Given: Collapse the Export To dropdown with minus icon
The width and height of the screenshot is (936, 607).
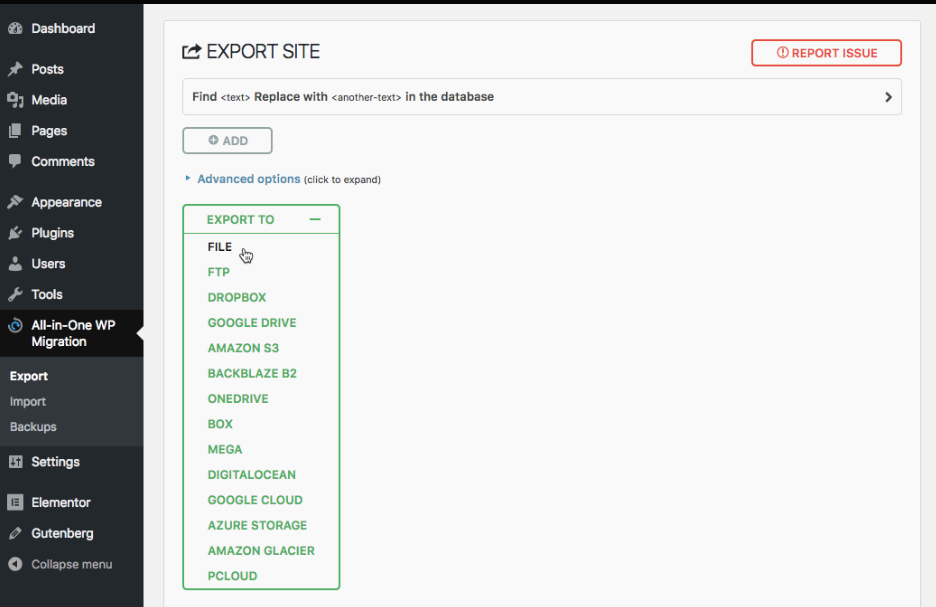Looking at the screenshot, I should 315,219.
